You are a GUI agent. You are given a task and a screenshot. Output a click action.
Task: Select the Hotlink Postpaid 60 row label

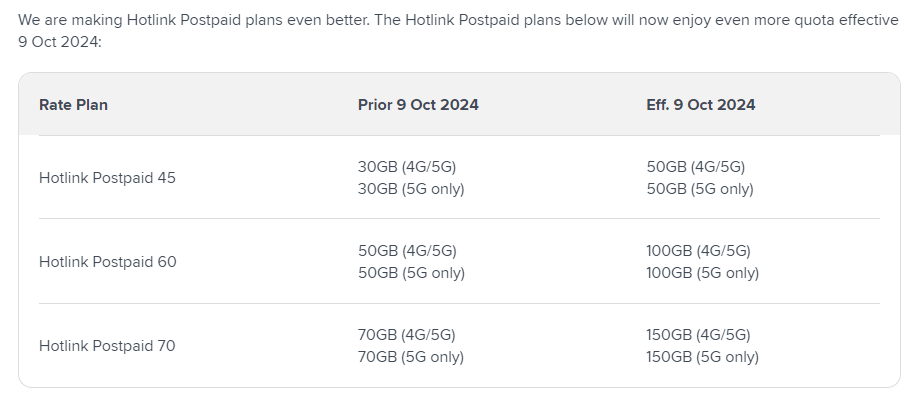pyautogui.click(x=108, y=262)
